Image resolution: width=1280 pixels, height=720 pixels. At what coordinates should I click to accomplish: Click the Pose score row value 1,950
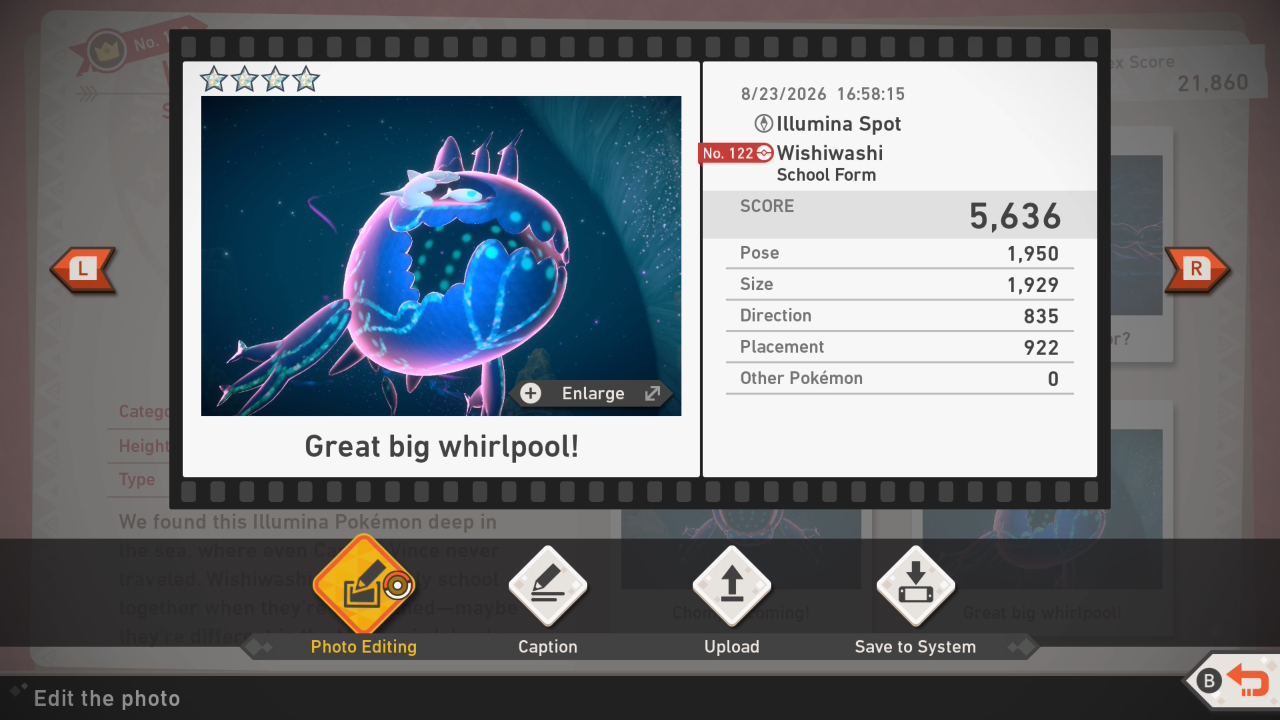tap(1033, 254)
